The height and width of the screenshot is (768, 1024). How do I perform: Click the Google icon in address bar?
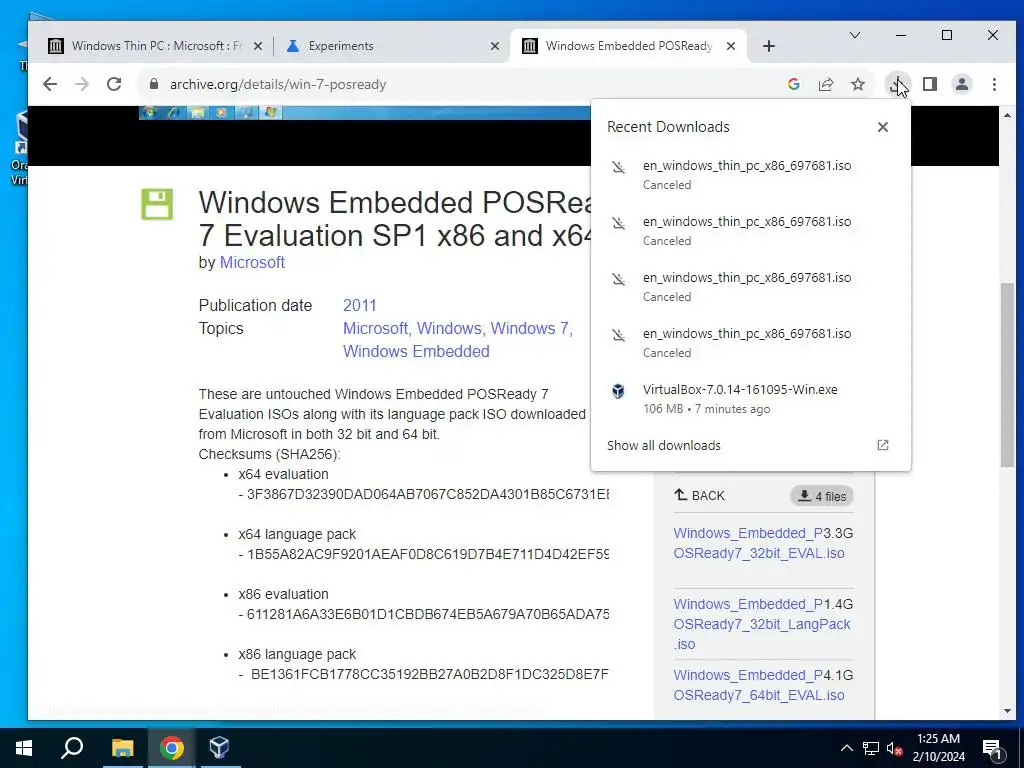(x=794, y=84)
